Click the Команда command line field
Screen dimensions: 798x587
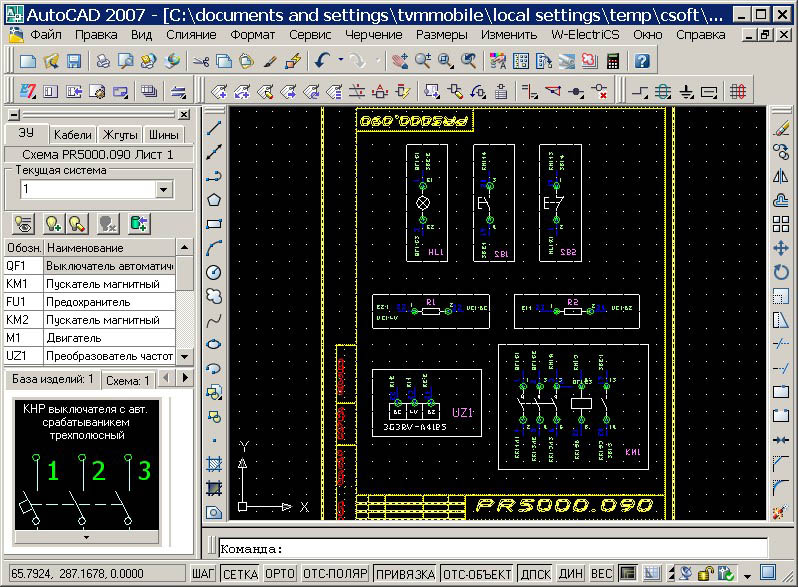pos(493,549)
